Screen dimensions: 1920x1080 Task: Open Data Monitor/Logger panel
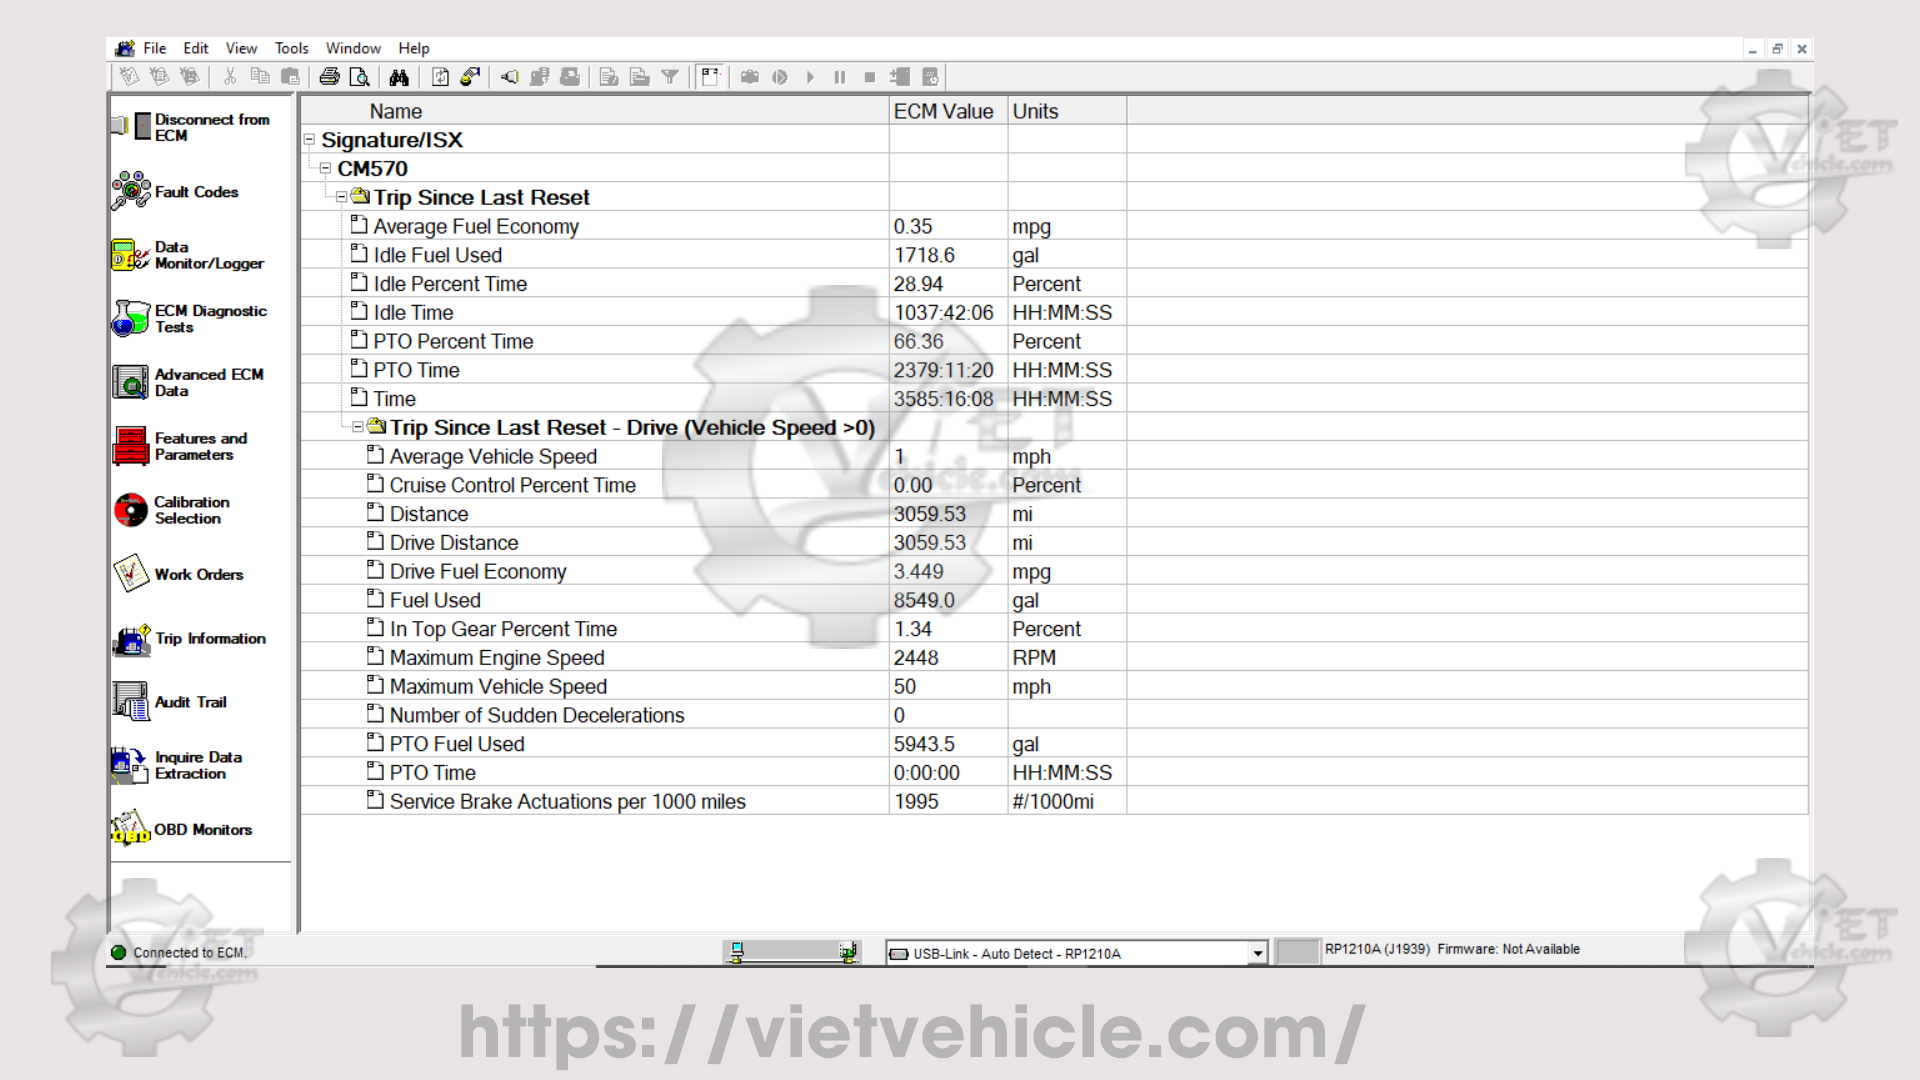coord(208,255)
